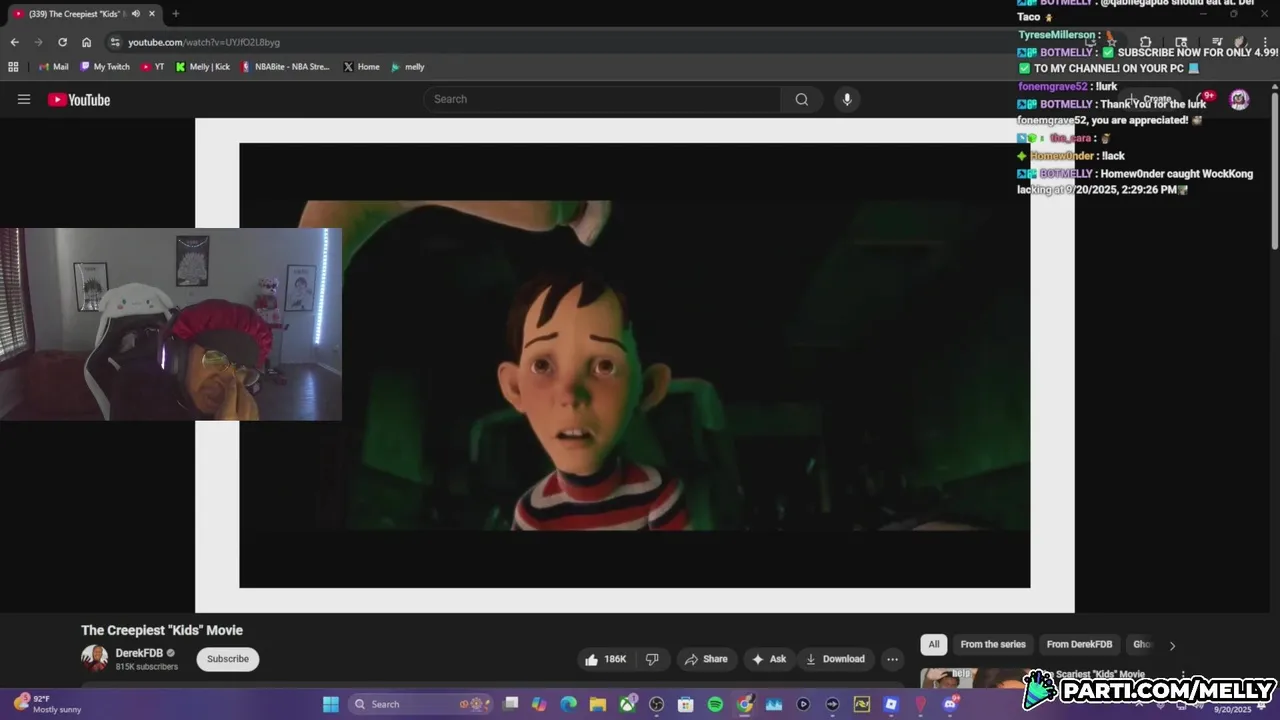The width and height of the screenshot is (1280, 720).
Task: Switch to Chrome on taskbar
Action: pos(745,704)
